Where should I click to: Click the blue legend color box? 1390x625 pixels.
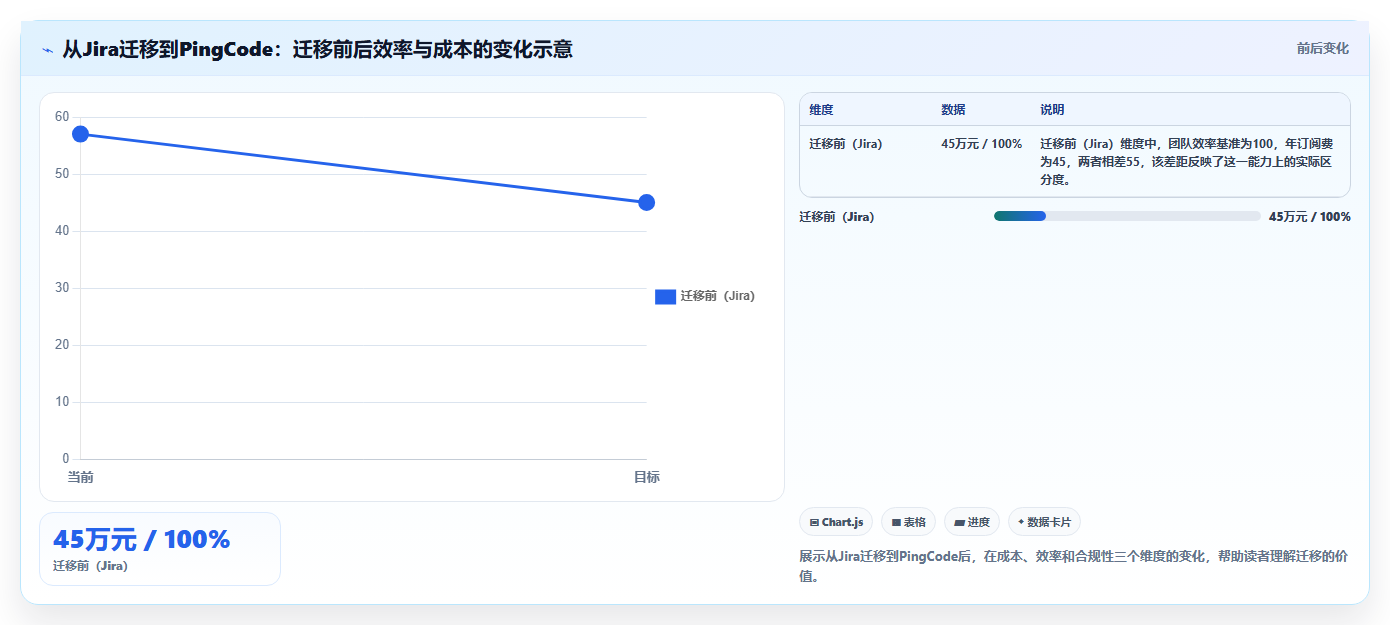[x=665, y=296]
